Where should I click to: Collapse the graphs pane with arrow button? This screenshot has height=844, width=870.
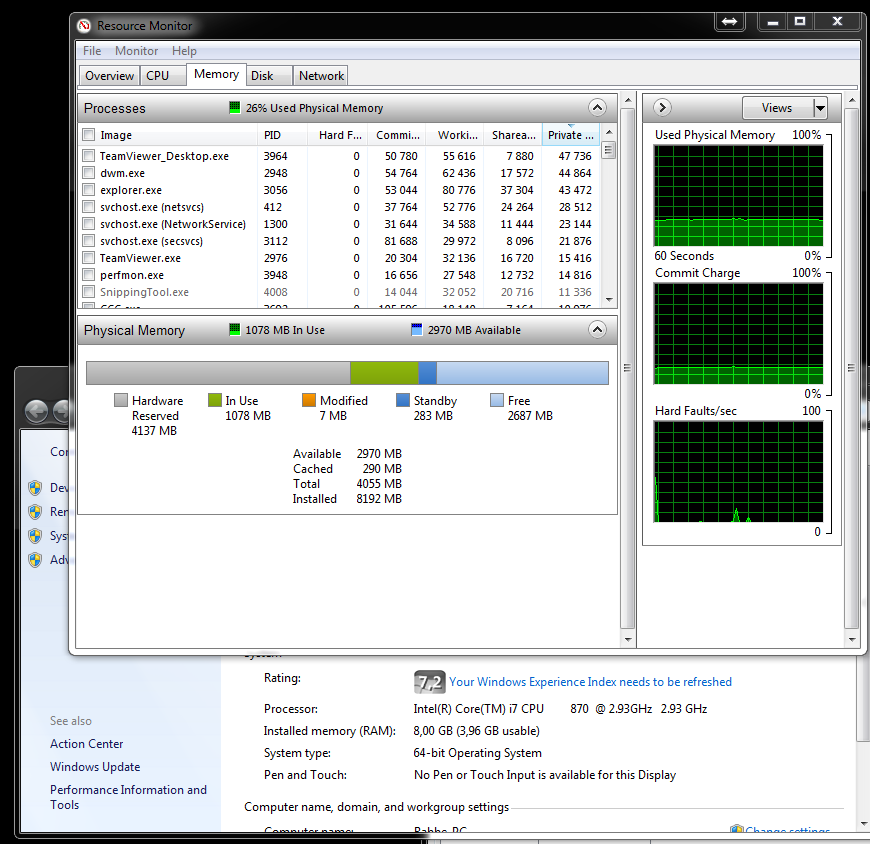tap(662, 107)
